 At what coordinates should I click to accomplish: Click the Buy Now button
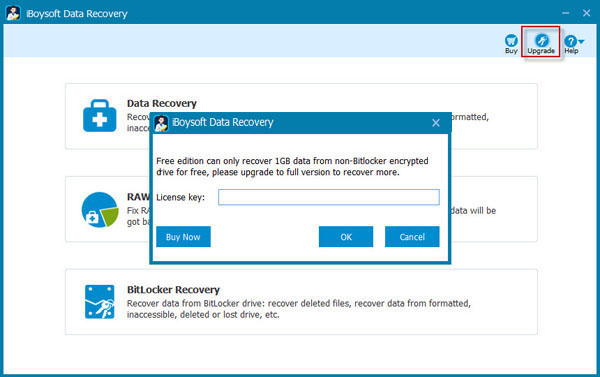pos(183,237)
